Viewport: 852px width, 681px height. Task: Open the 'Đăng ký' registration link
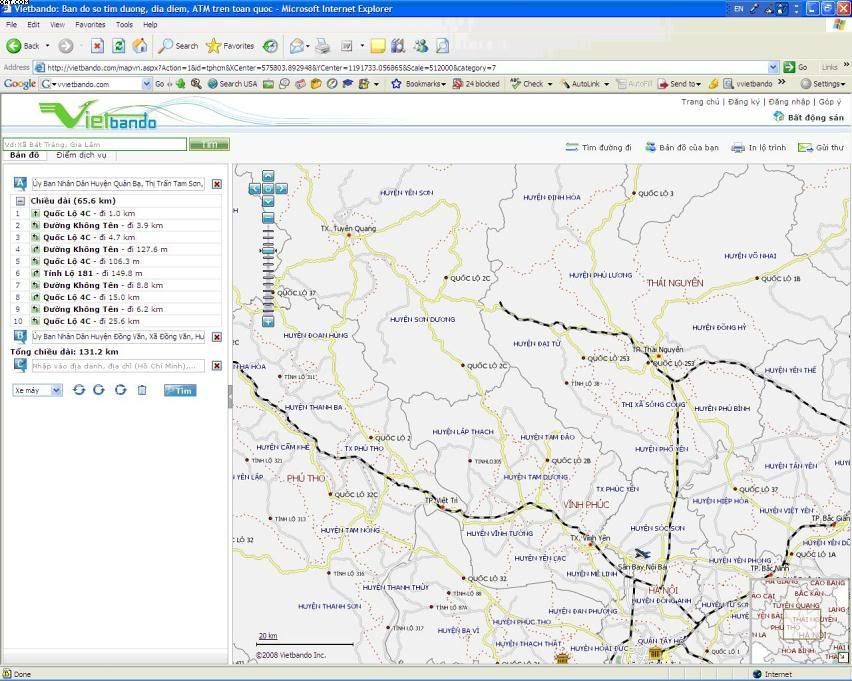(x=744, y=102)
